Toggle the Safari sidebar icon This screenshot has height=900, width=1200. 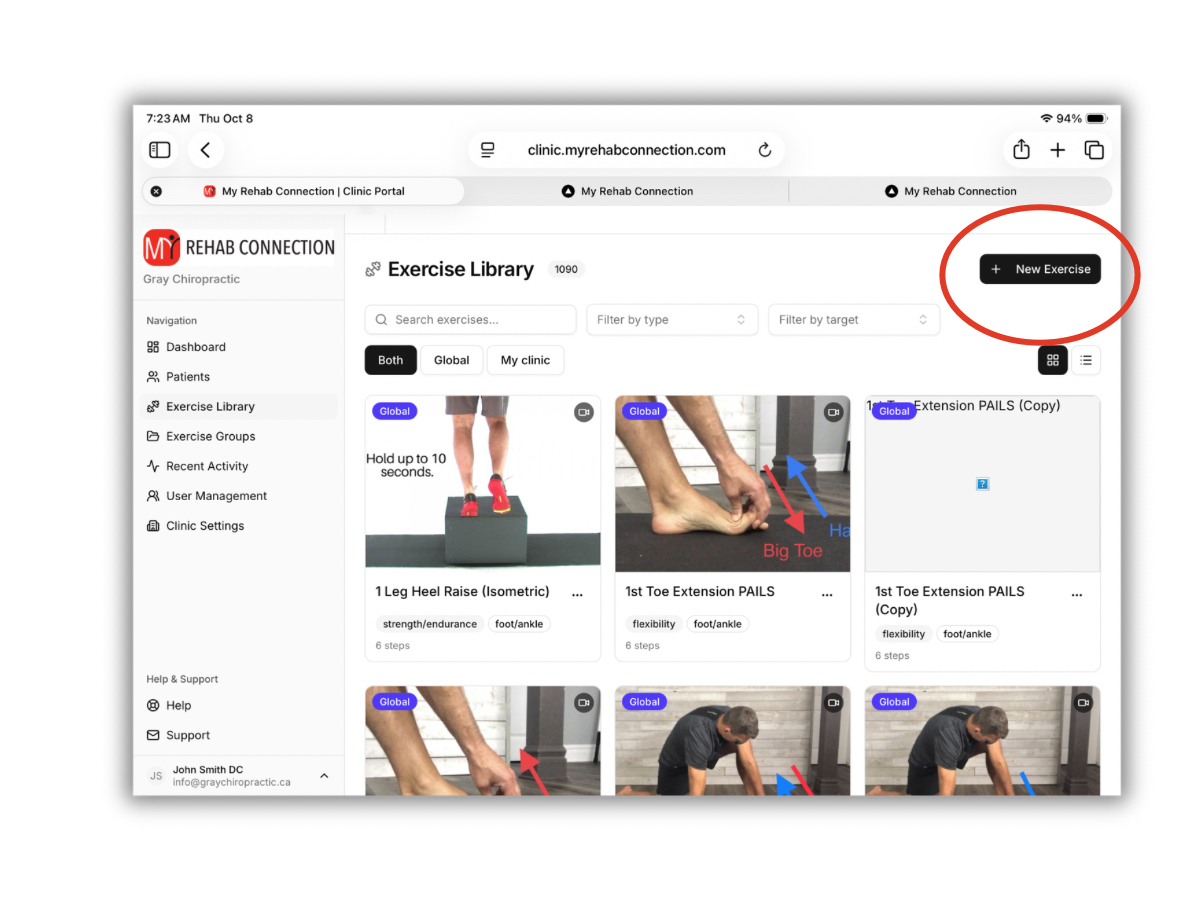[160, 150]
